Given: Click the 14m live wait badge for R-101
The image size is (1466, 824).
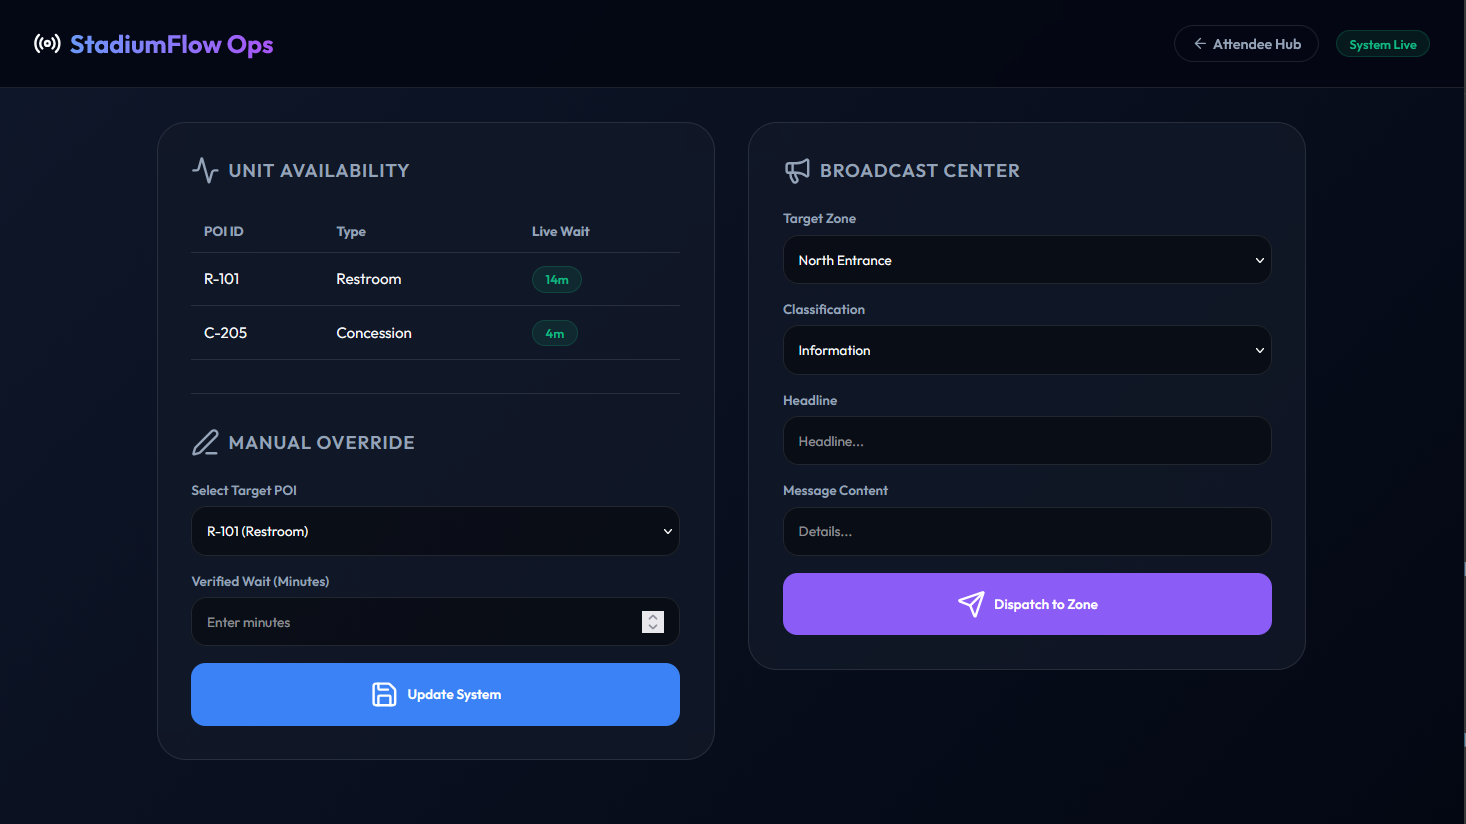Looking at the screenshot, I should point(556,280).
